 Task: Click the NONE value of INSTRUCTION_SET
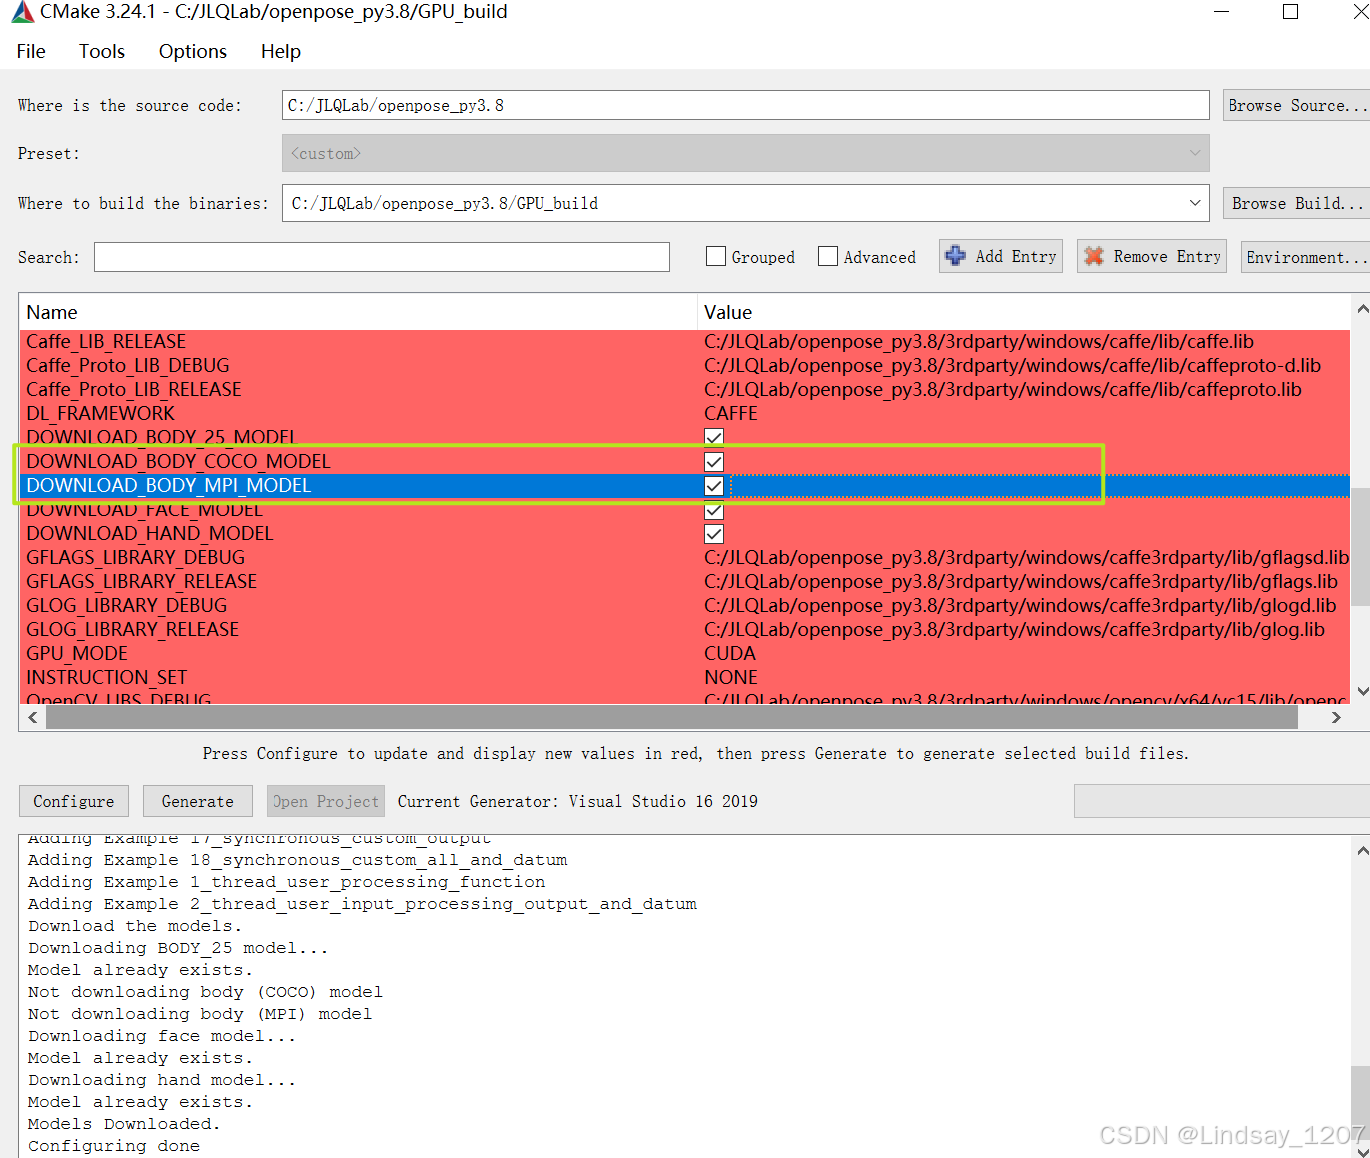point(731,677)
